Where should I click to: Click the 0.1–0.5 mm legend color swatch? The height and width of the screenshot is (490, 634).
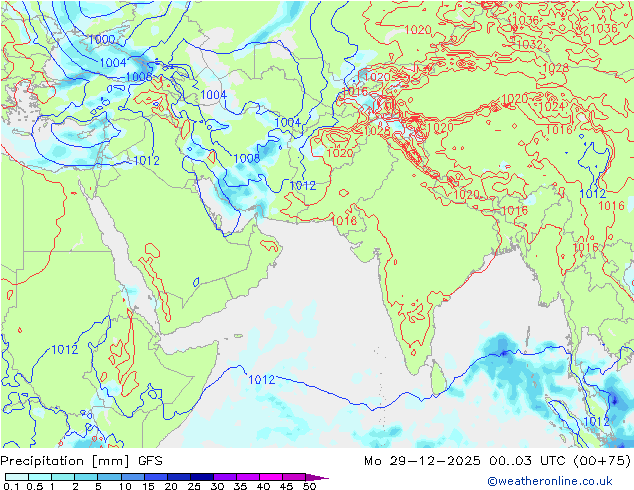click(x=17, y=477)
